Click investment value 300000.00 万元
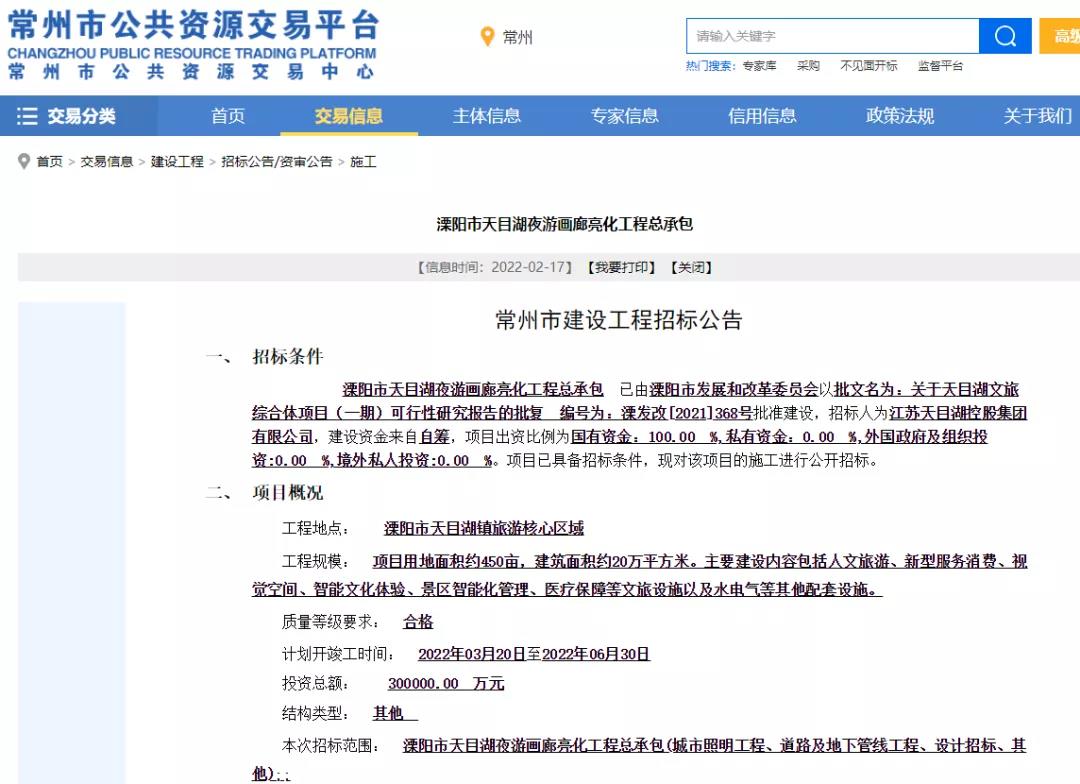Screen dimensions: 1080x784 click(446, 683)
